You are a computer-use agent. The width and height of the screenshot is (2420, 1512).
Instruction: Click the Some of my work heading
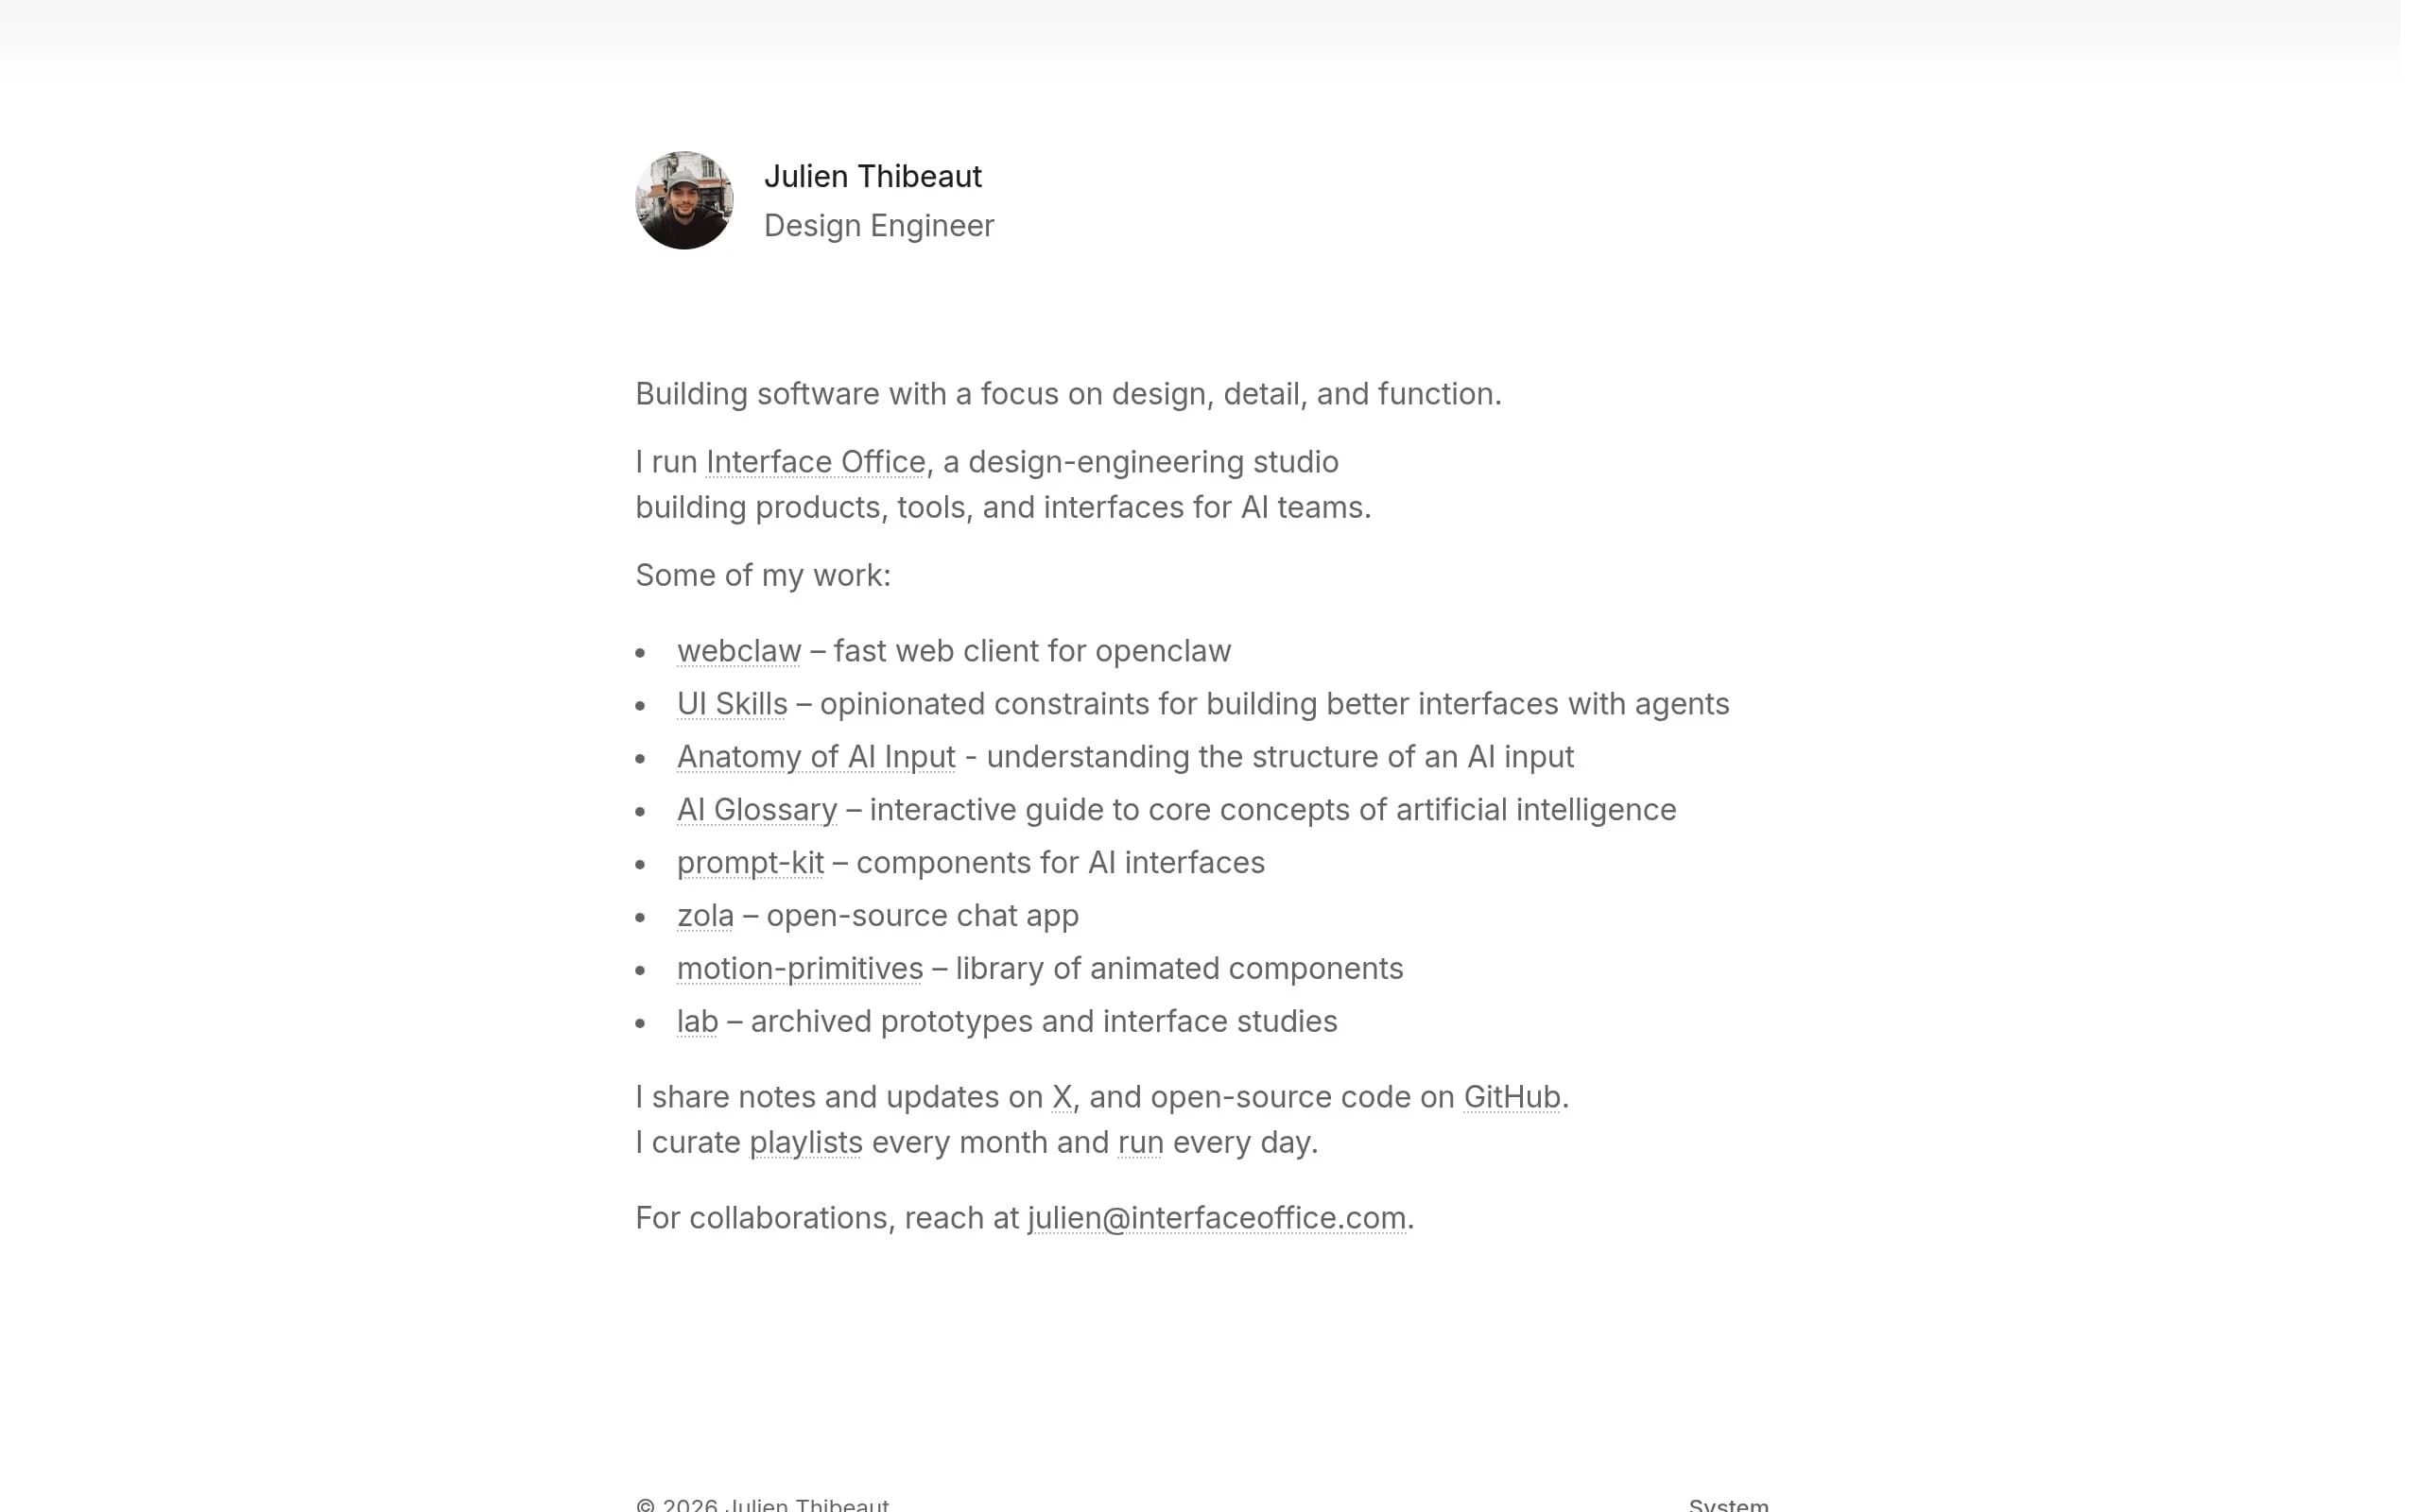point(762,576)
